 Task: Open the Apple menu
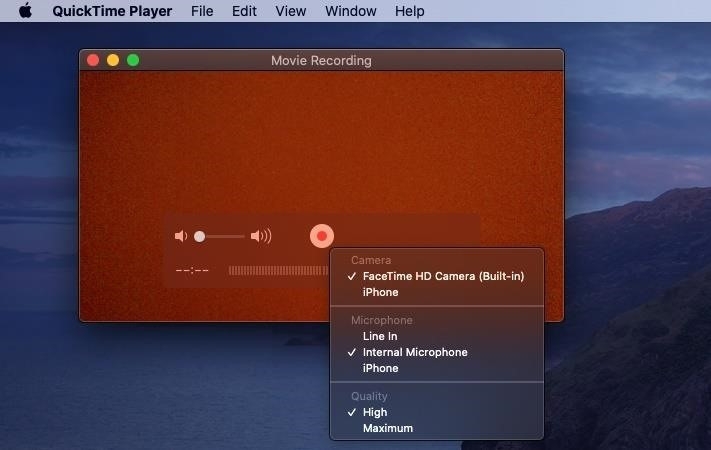click(25, 10)
